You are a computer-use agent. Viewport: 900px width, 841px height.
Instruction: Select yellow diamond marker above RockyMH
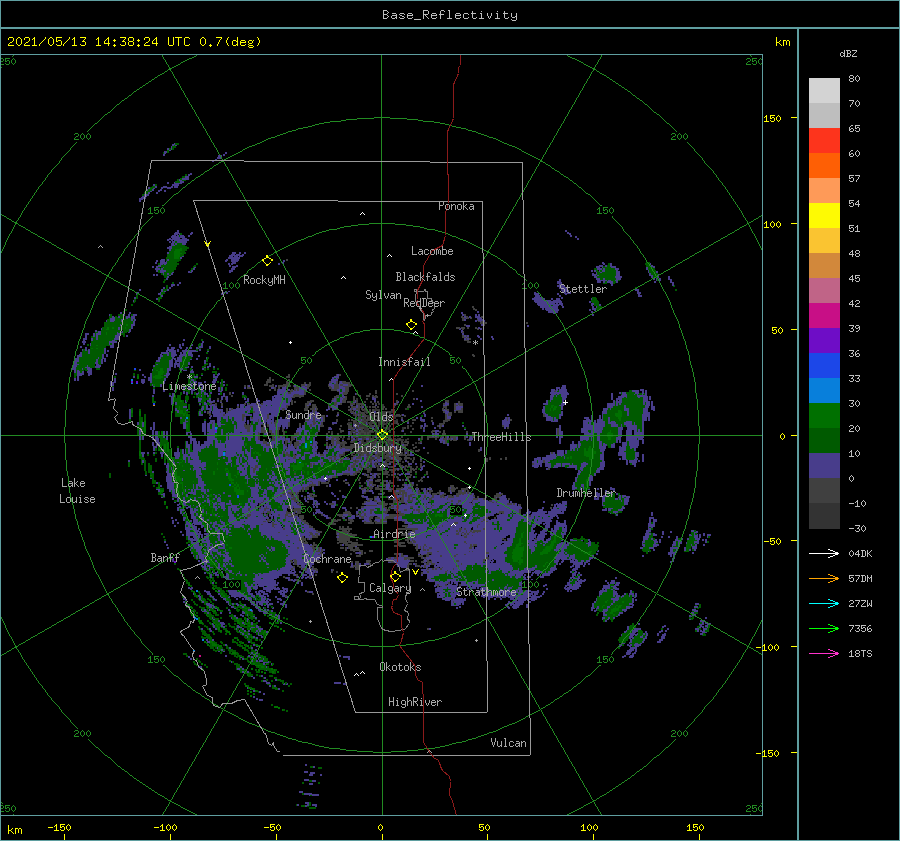point(267,261)
